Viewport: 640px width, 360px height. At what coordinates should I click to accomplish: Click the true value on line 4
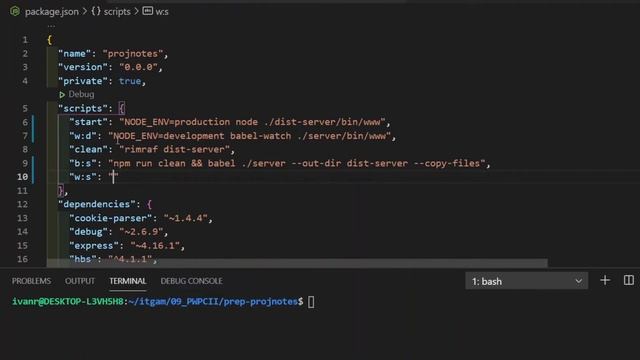(x=130, y=81)
